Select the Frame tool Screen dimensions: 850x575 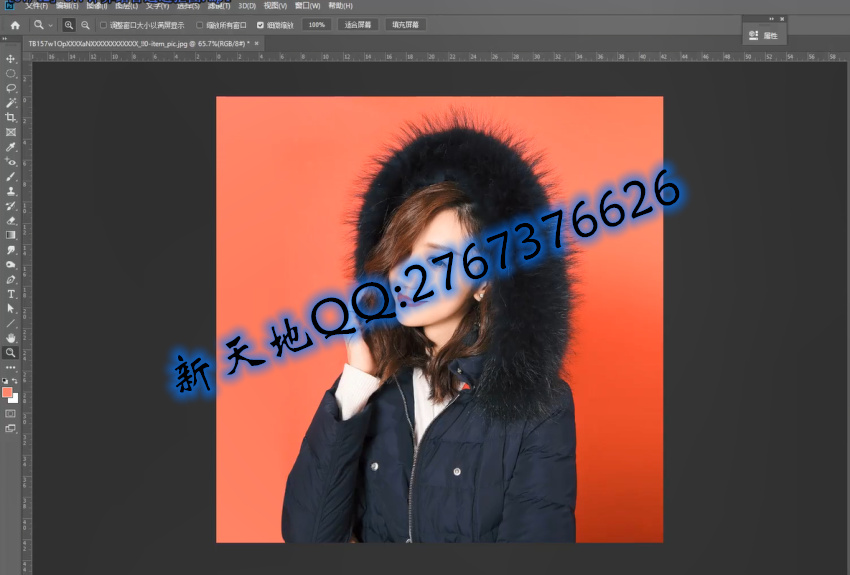(10, 132)
